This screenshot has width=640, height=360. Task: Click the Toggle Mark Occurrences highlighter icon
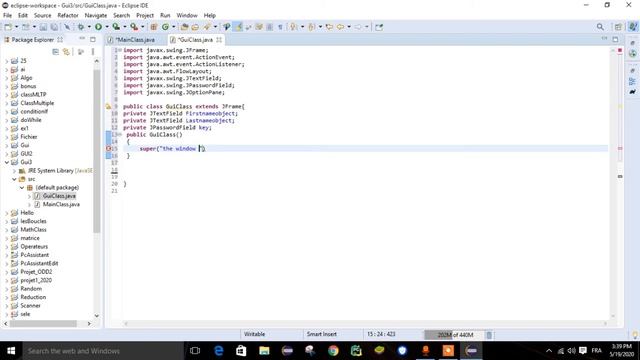238,27
